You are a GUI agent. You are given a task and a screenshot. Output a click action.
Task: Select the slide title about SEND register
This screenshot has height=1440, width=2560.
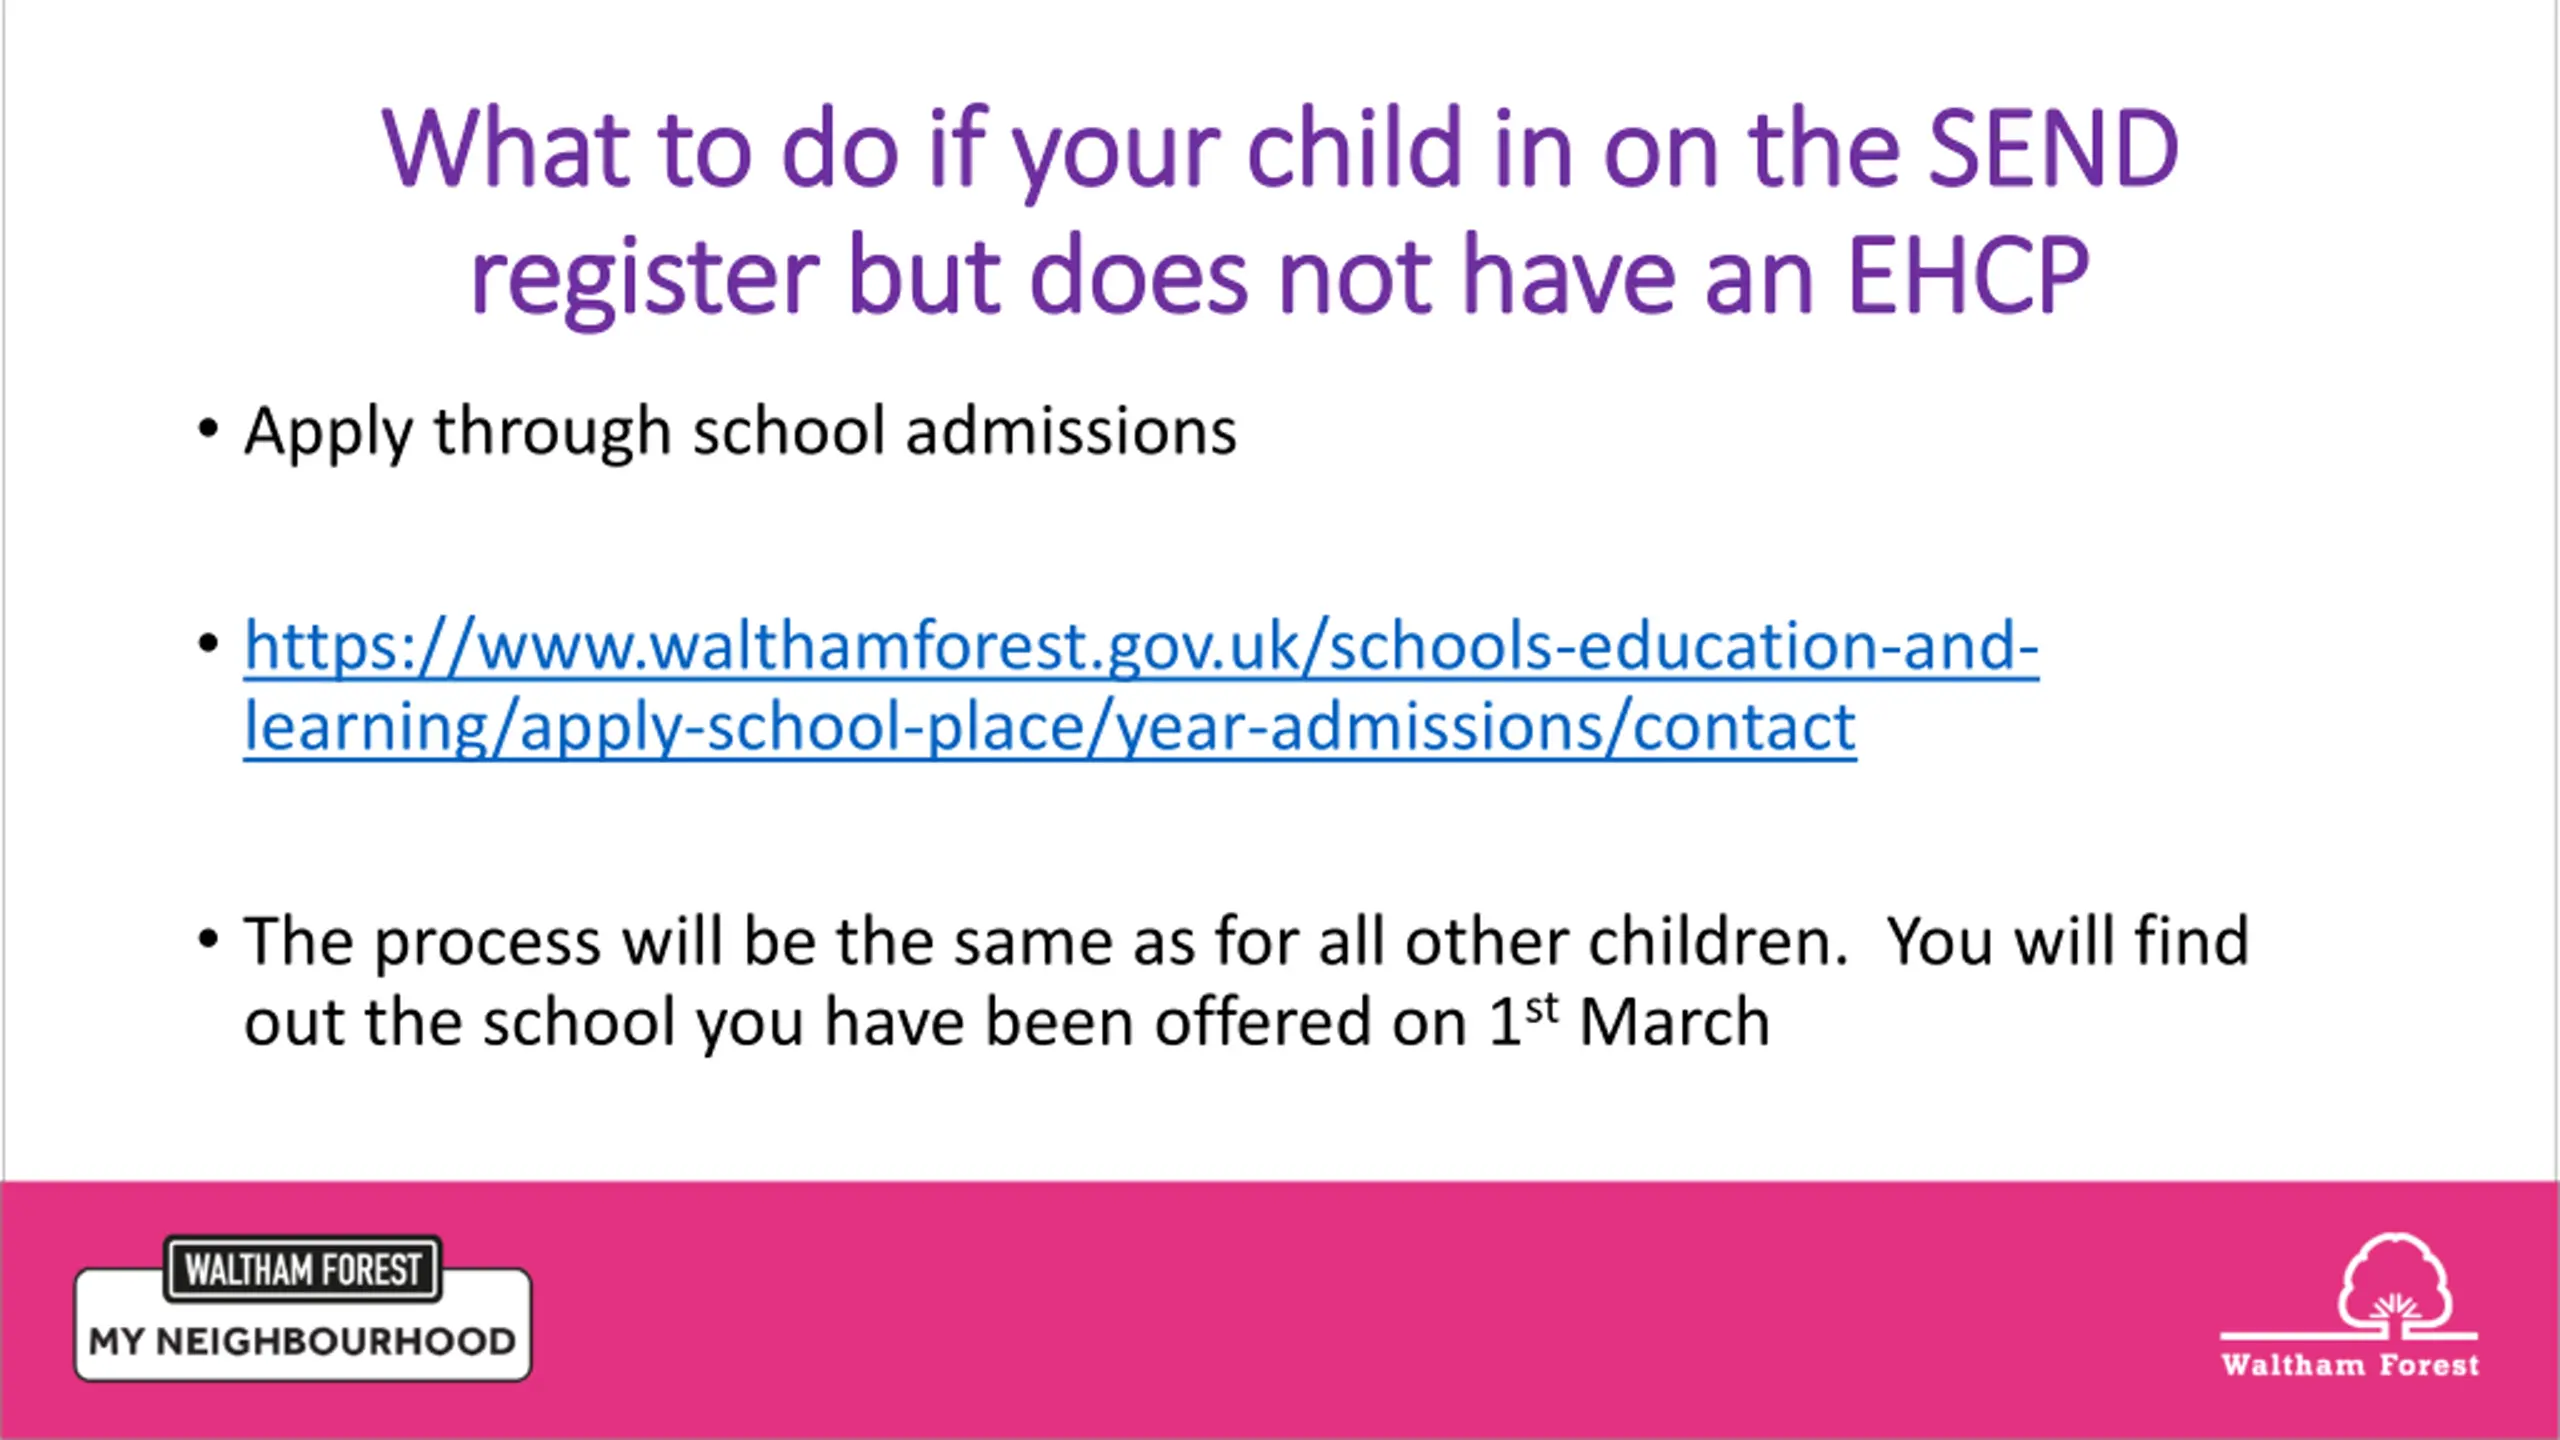pos(1280,212)
